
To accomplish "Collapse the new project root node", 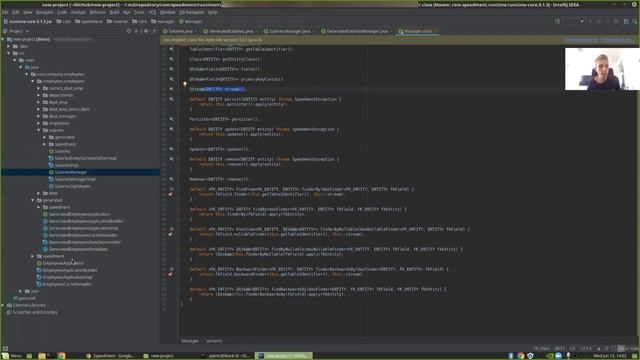I will [x=3, y=39].
